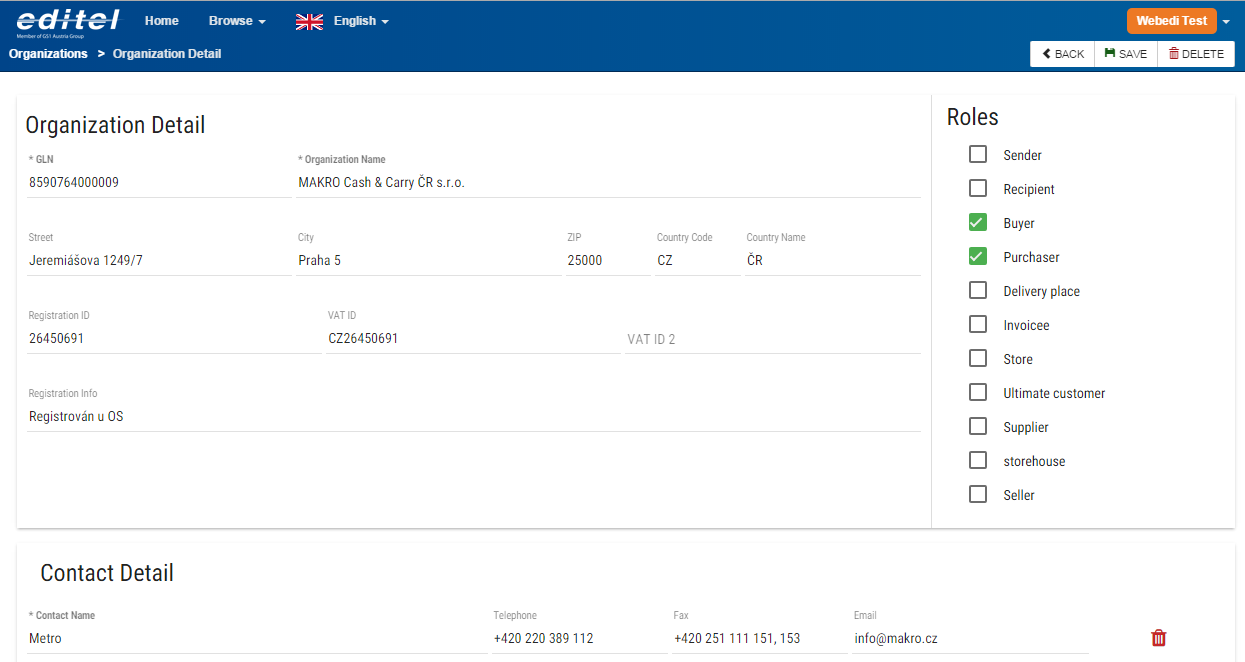This screenshot has height=662, width=1245.
Task: Edit the GLN field 8590764000009
Action: pyautogui.click(x=159, y=183)
